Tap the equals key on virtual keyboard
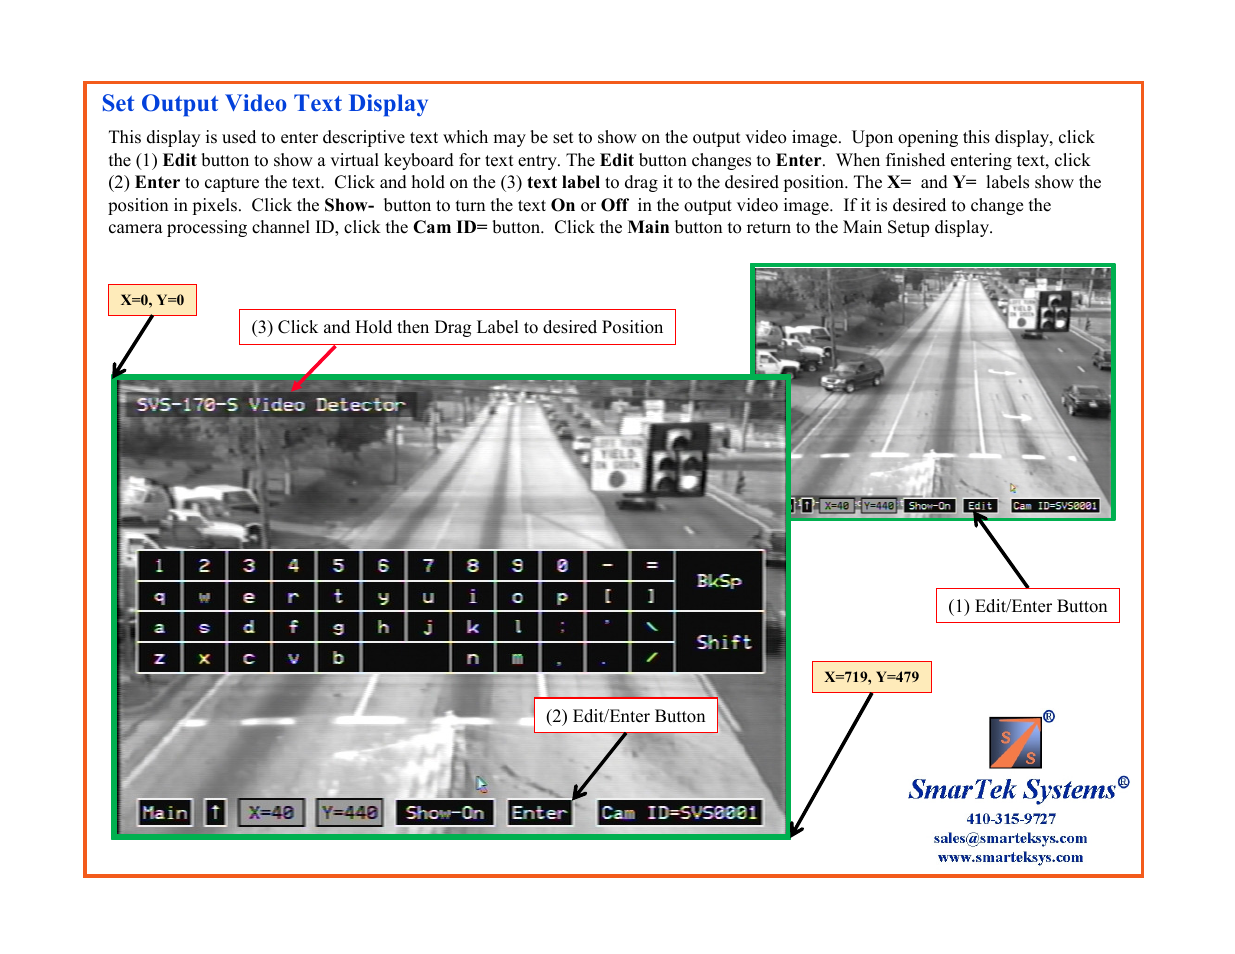1235x954 pixels. (652, 566)
